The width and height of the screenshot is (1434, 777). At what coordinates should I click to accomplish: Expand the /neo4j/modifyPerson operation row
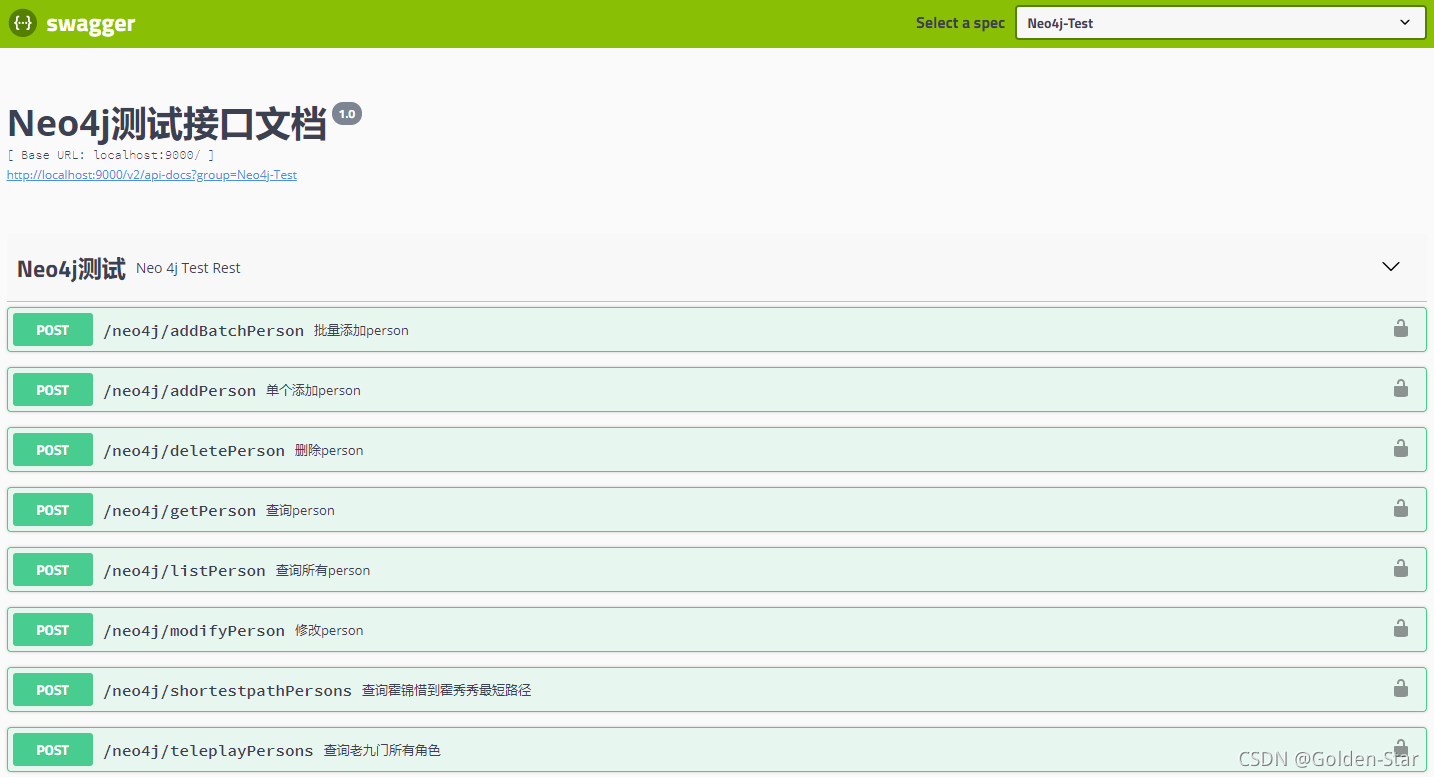pos(600,629)
